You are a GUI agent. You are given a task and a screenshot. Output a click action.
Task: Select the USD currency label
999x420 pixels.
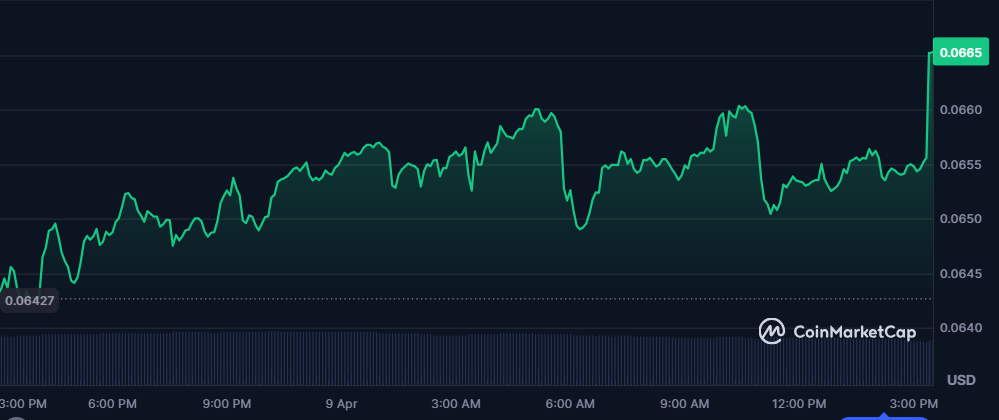pos(960,381)
